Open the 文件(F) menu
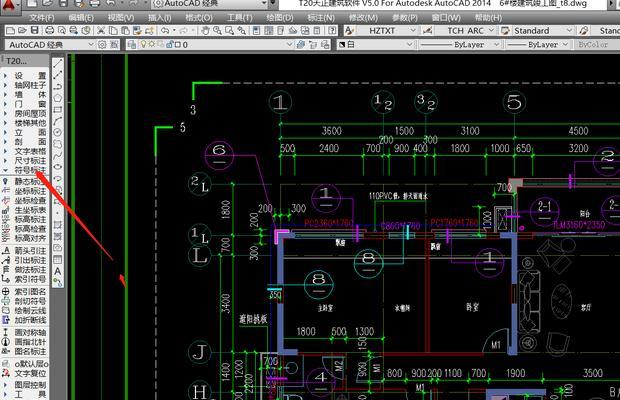This screenshot has width=620, height=400. pyautogui.click(x=42, y=18)
